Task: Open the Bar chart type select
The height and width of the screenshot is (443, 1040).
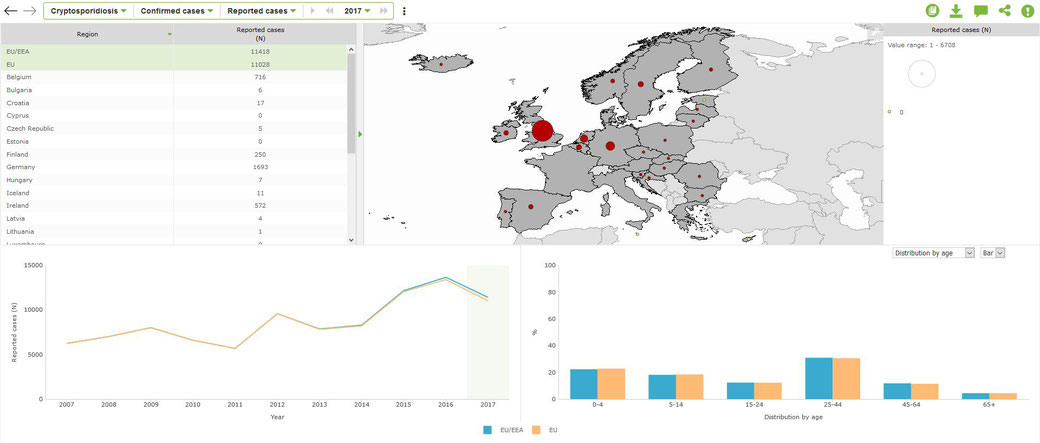Action: (993, 253)
